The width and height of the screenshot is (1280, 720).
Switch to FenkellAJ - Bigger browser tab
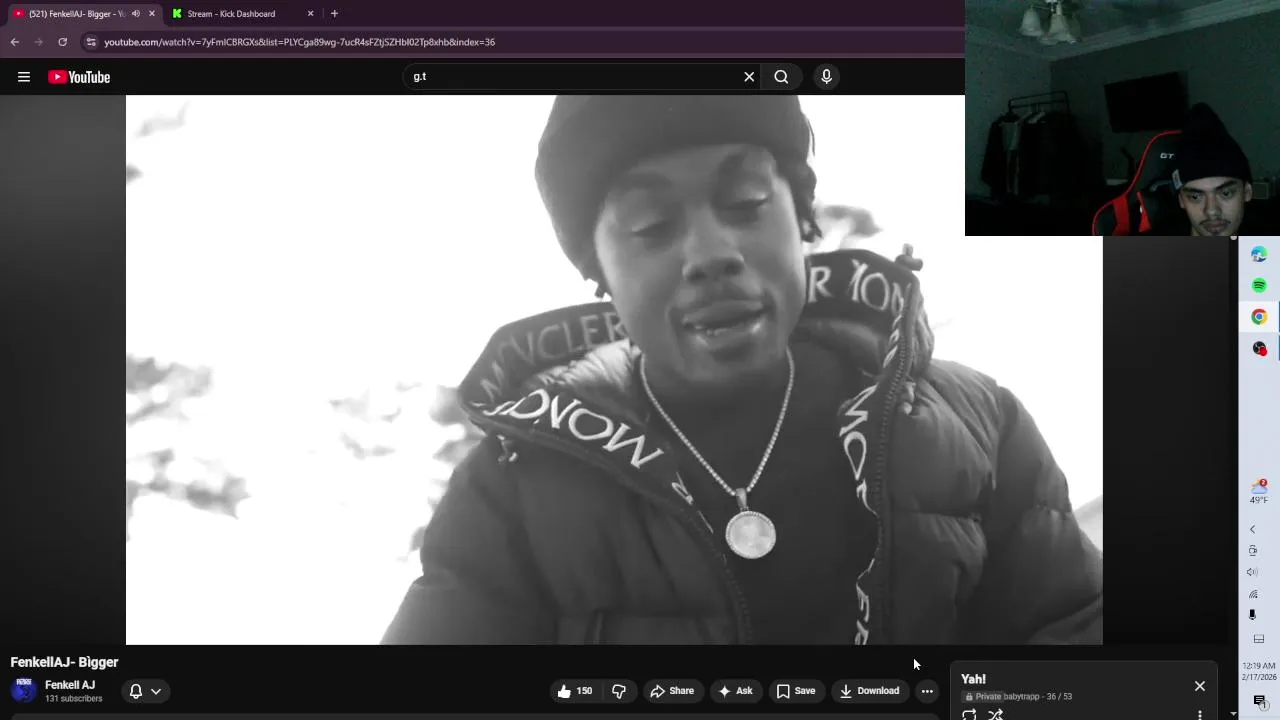coord(84,14)
